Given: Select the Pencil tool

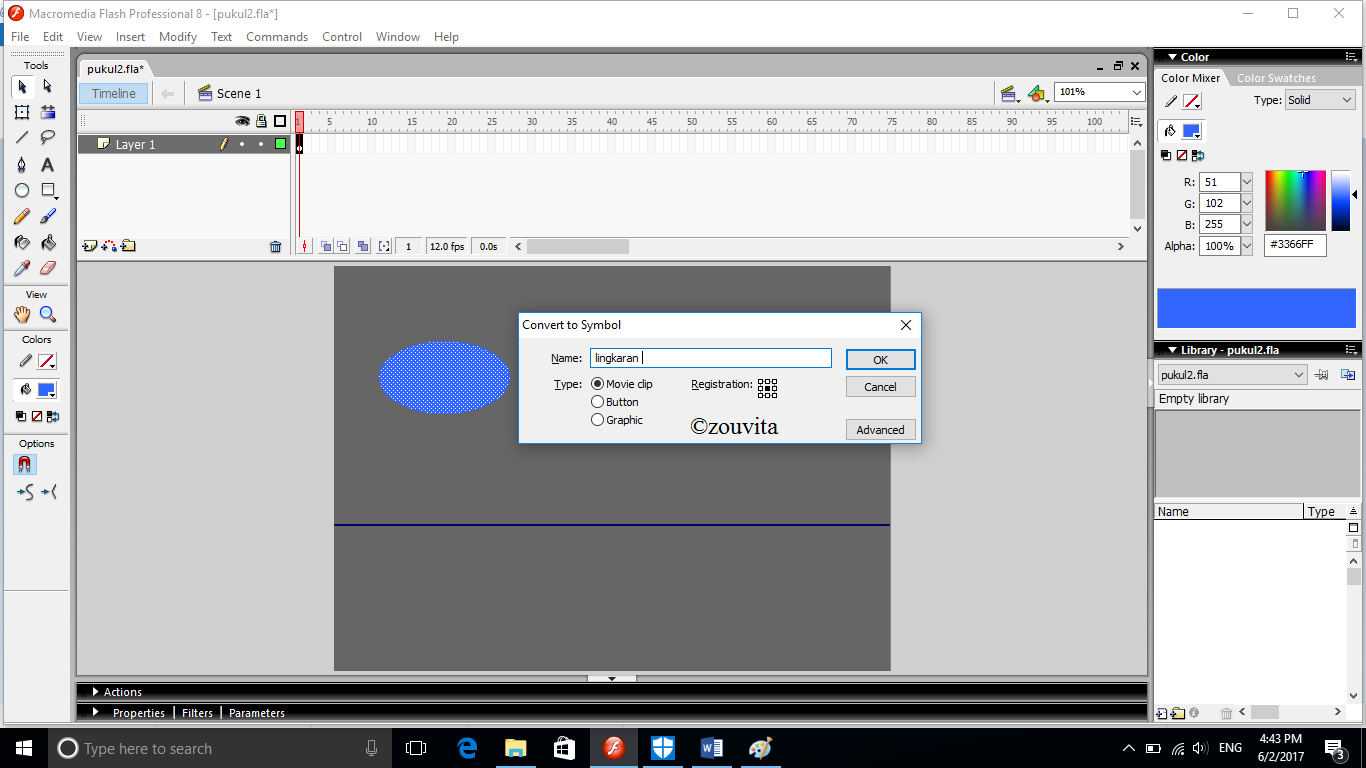Looking at the screenshot, I should pyautogui.click(x=22, y=216).
